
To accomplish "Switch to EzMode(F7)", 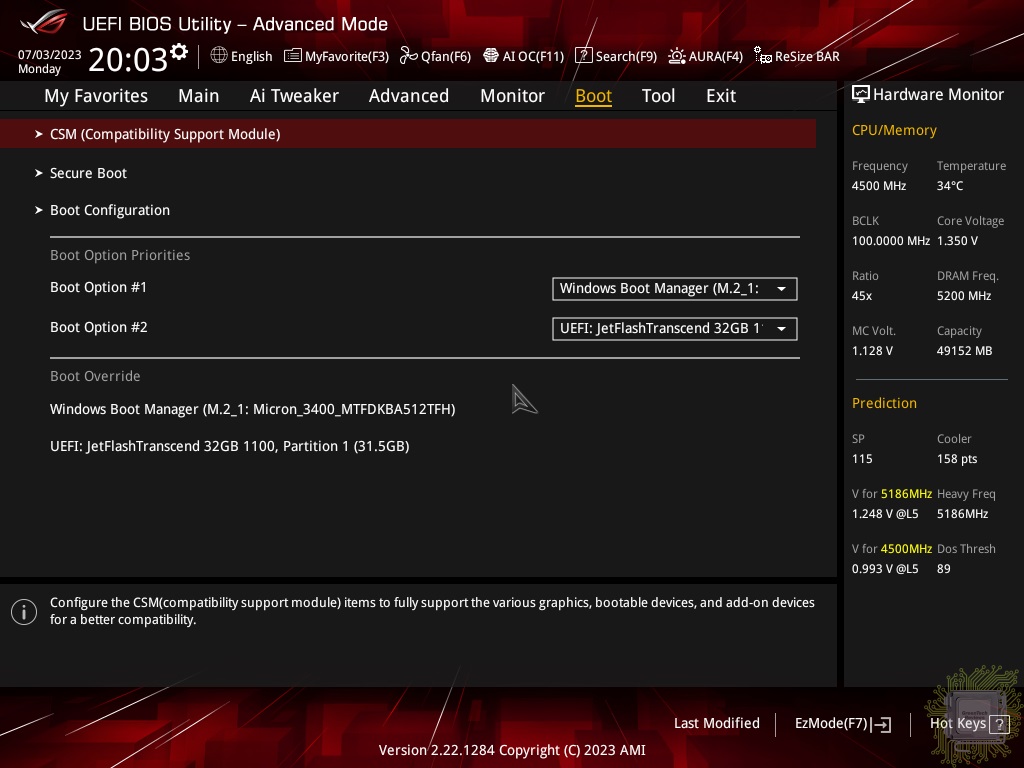I will tap(842, 724).
